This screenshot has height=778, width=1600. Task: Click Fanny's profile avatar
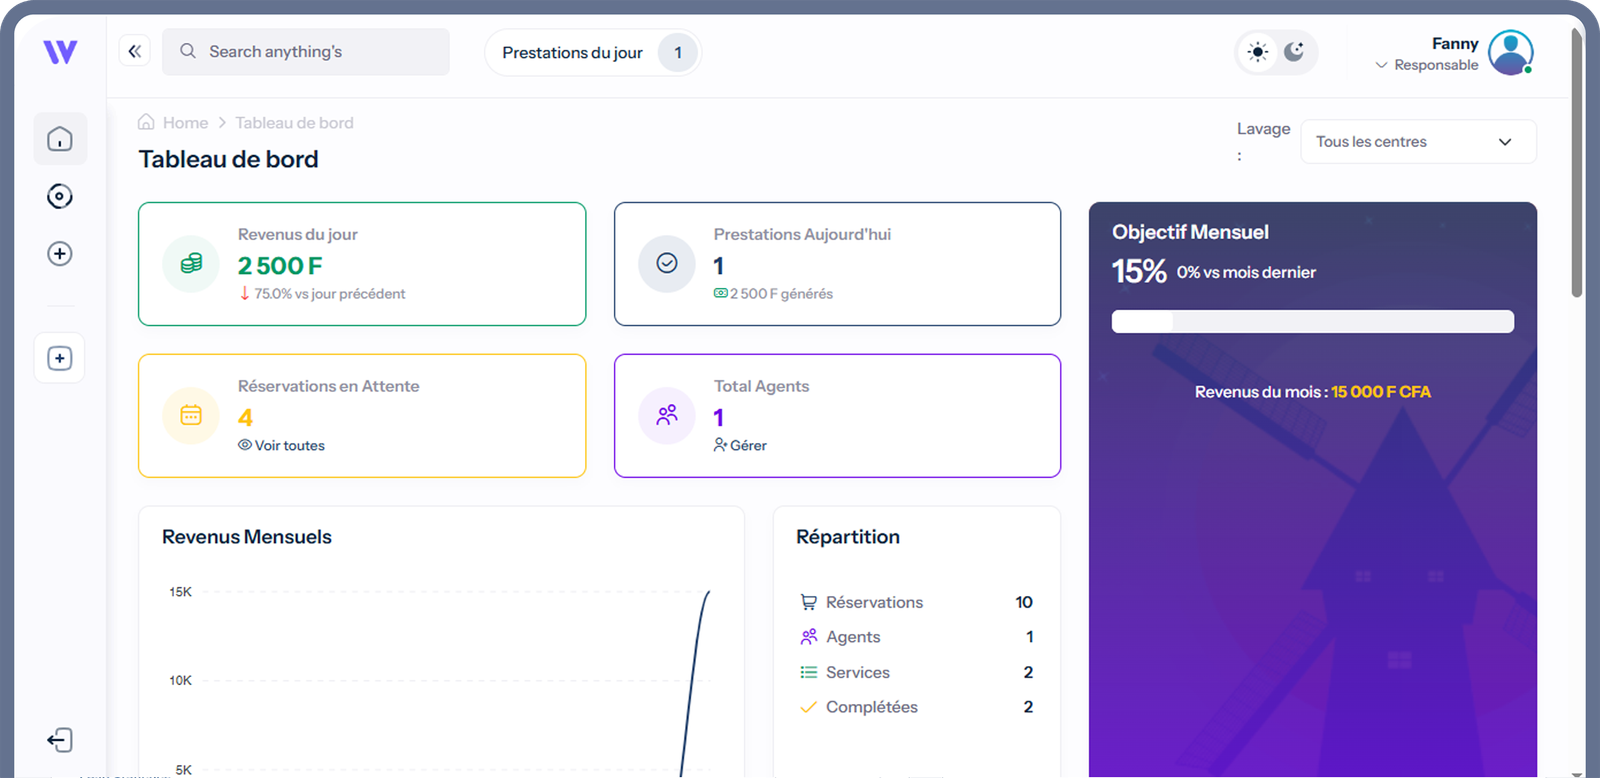click(x=1510, y=53)
